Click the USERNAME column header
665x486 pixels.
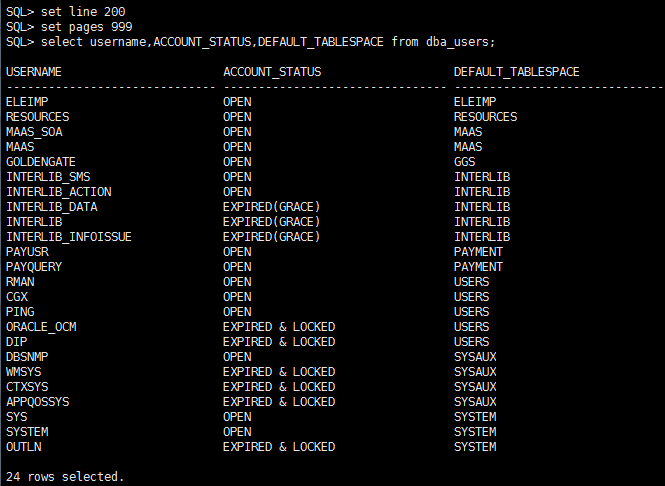(x=34, y=72)
